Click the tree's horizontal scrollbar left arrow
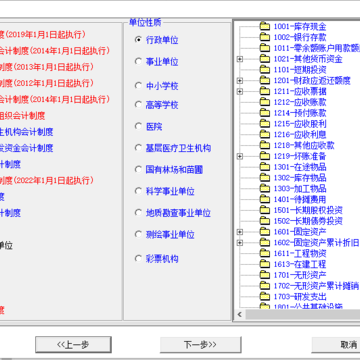Image resolution: width=360 pixels, height=360 pixels. tap(240, 314)
